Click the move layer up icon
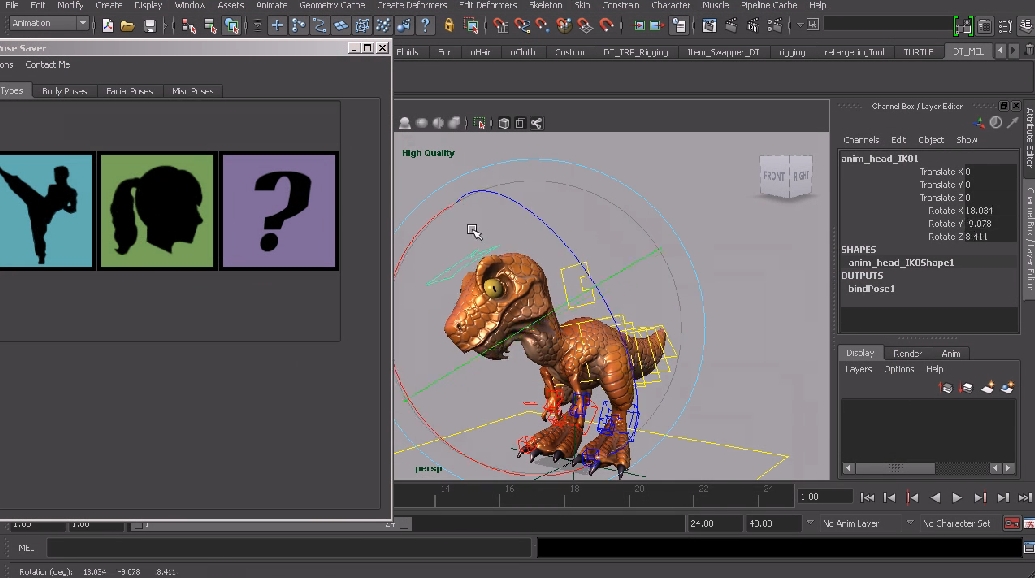This screenshot has height=578, width=1035. pos(946,387)
